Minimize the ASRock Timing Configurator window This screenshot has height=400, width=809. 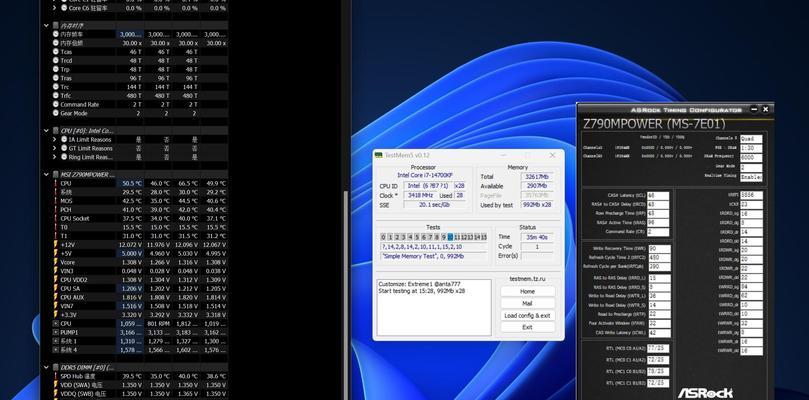754,109
